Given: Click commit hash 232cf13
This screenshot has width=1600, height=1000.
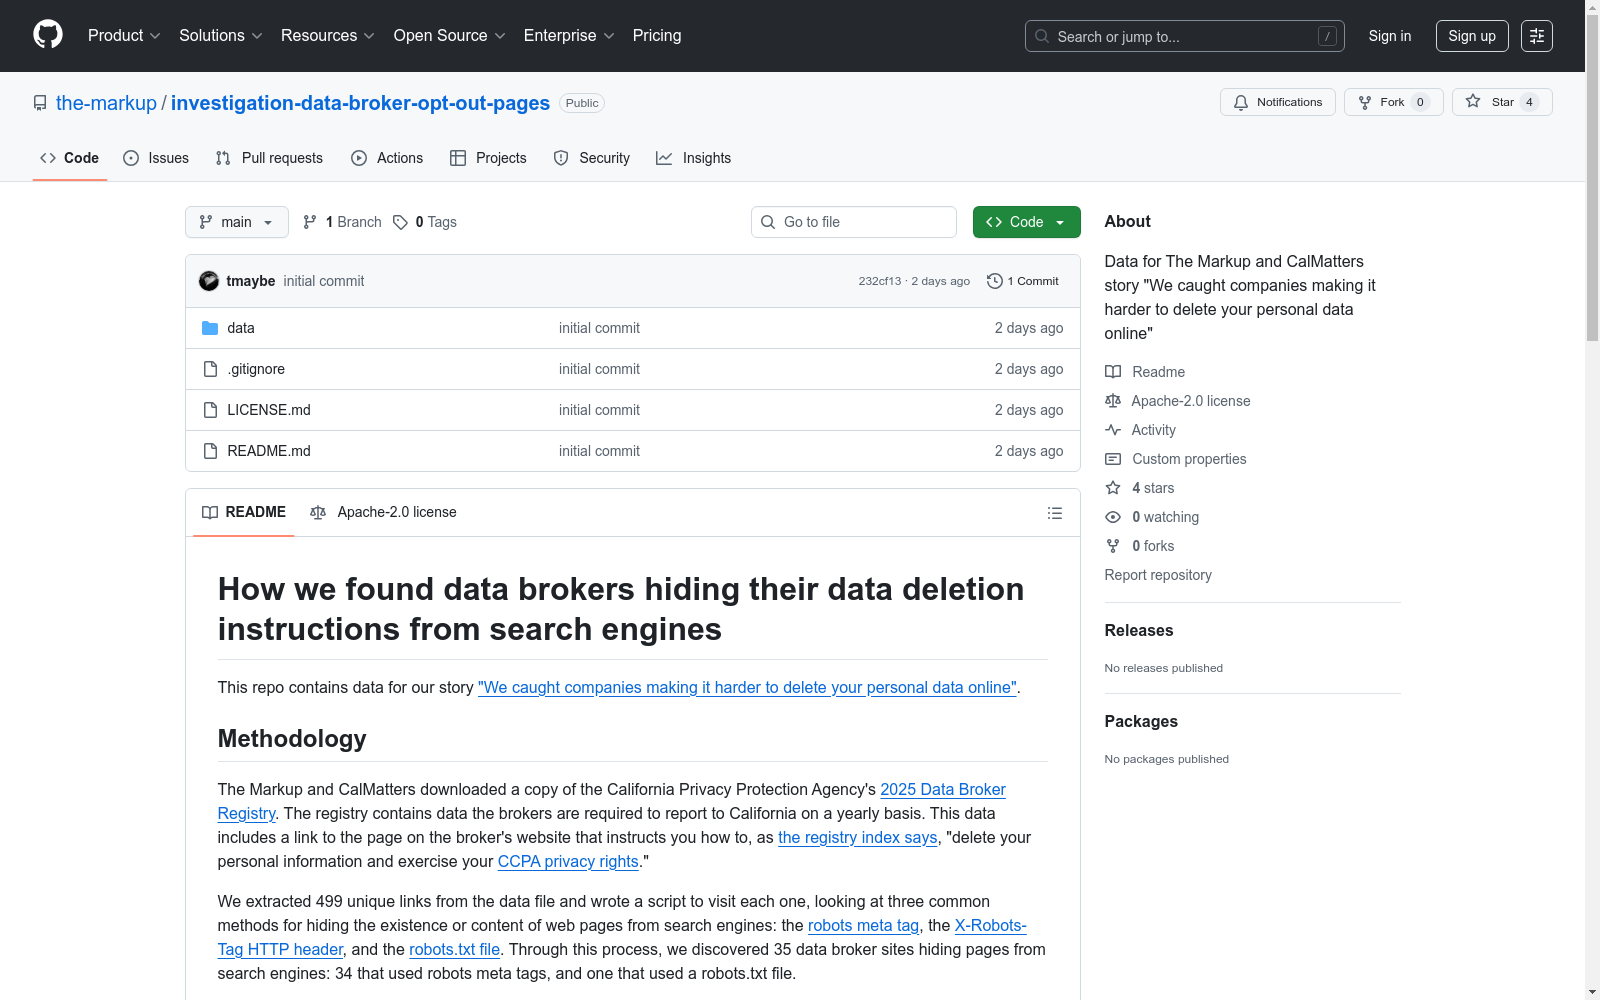Looking at the screenshot, I should tap(880, 281).
